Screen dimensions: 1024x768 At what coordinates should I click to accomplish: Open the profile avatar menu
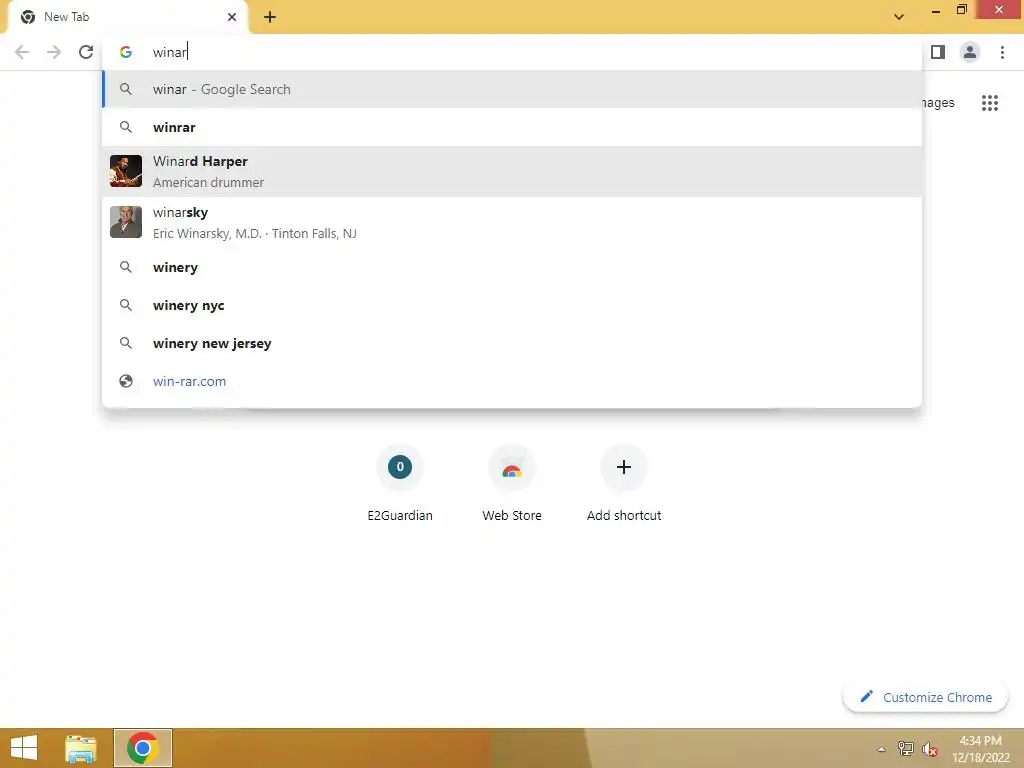tap(970, 52)
